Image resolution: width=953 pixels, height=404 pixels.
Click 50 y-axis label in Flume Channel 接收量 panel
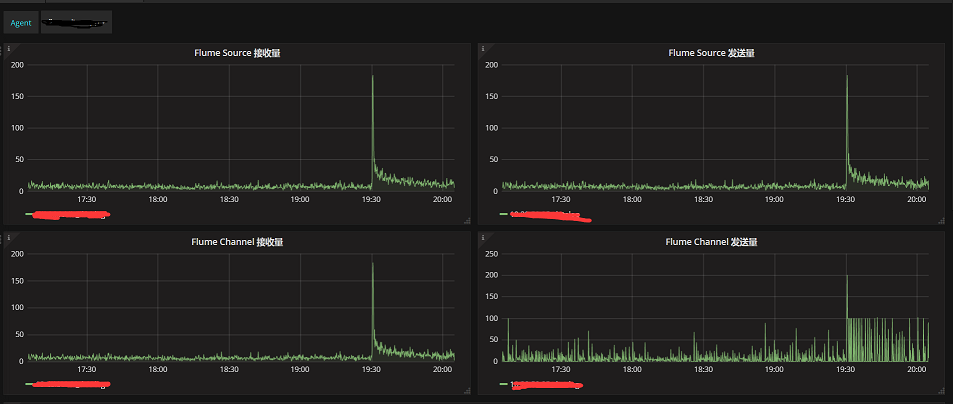click(x=20, y=334)
